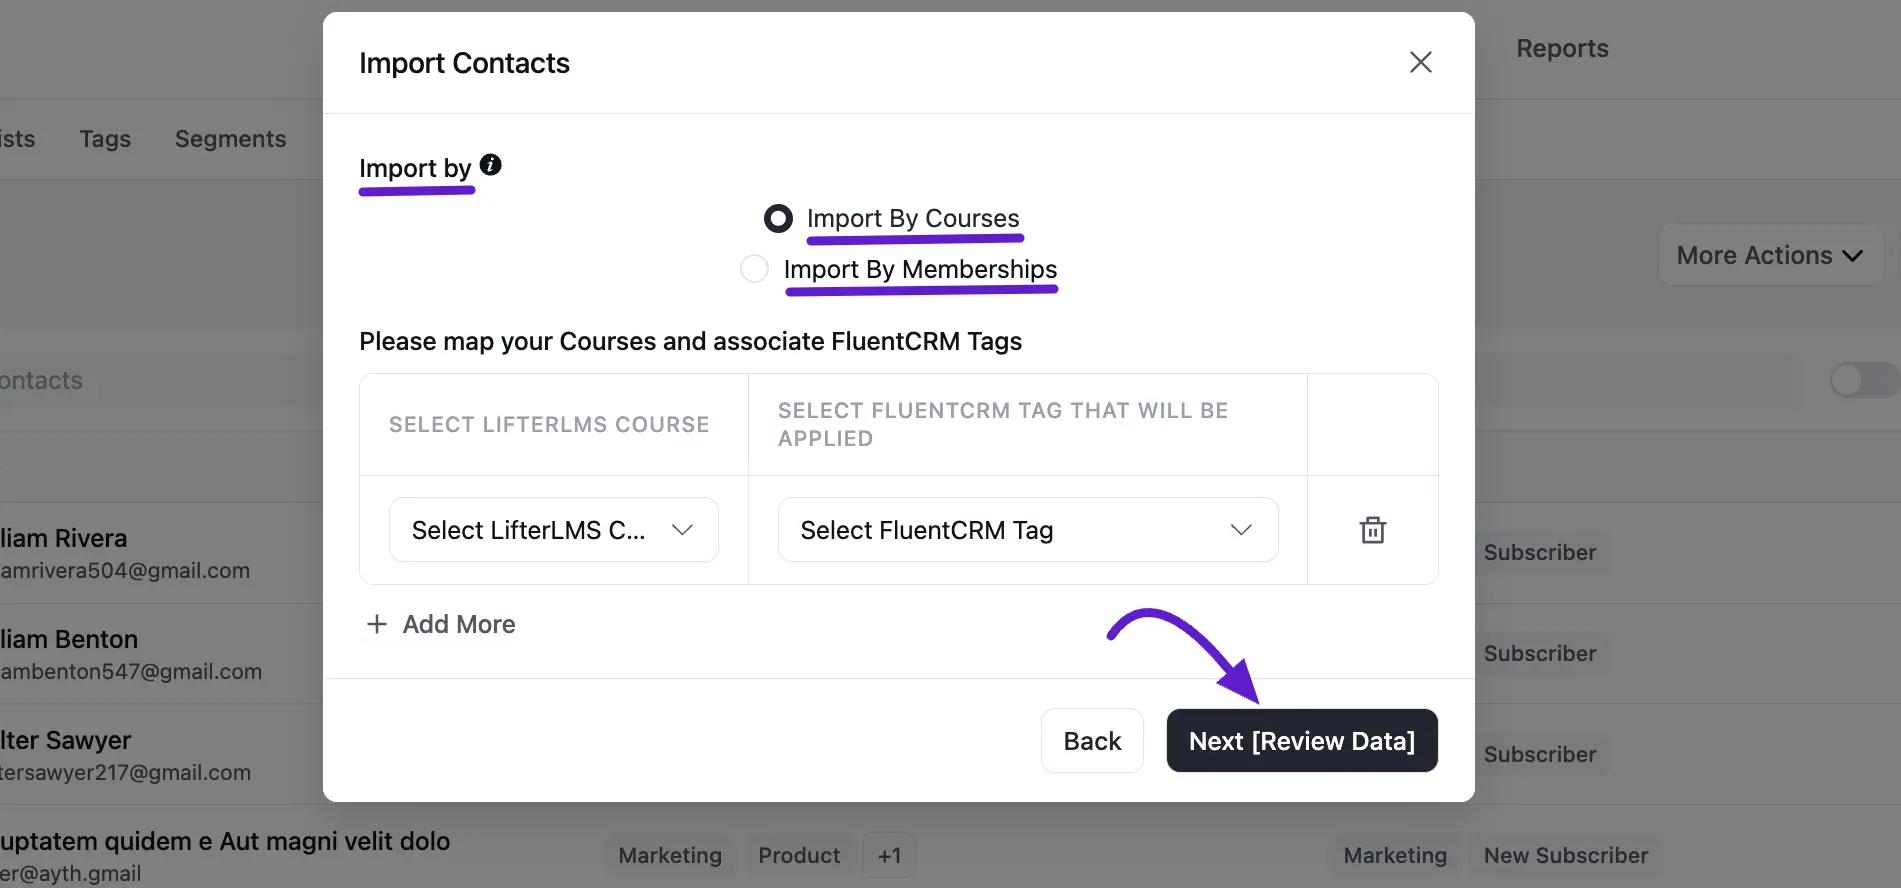The height and width of the screenshot is (888, 1901).
Task: Delete the course mapping row with trash icon
Action: 1372,530
